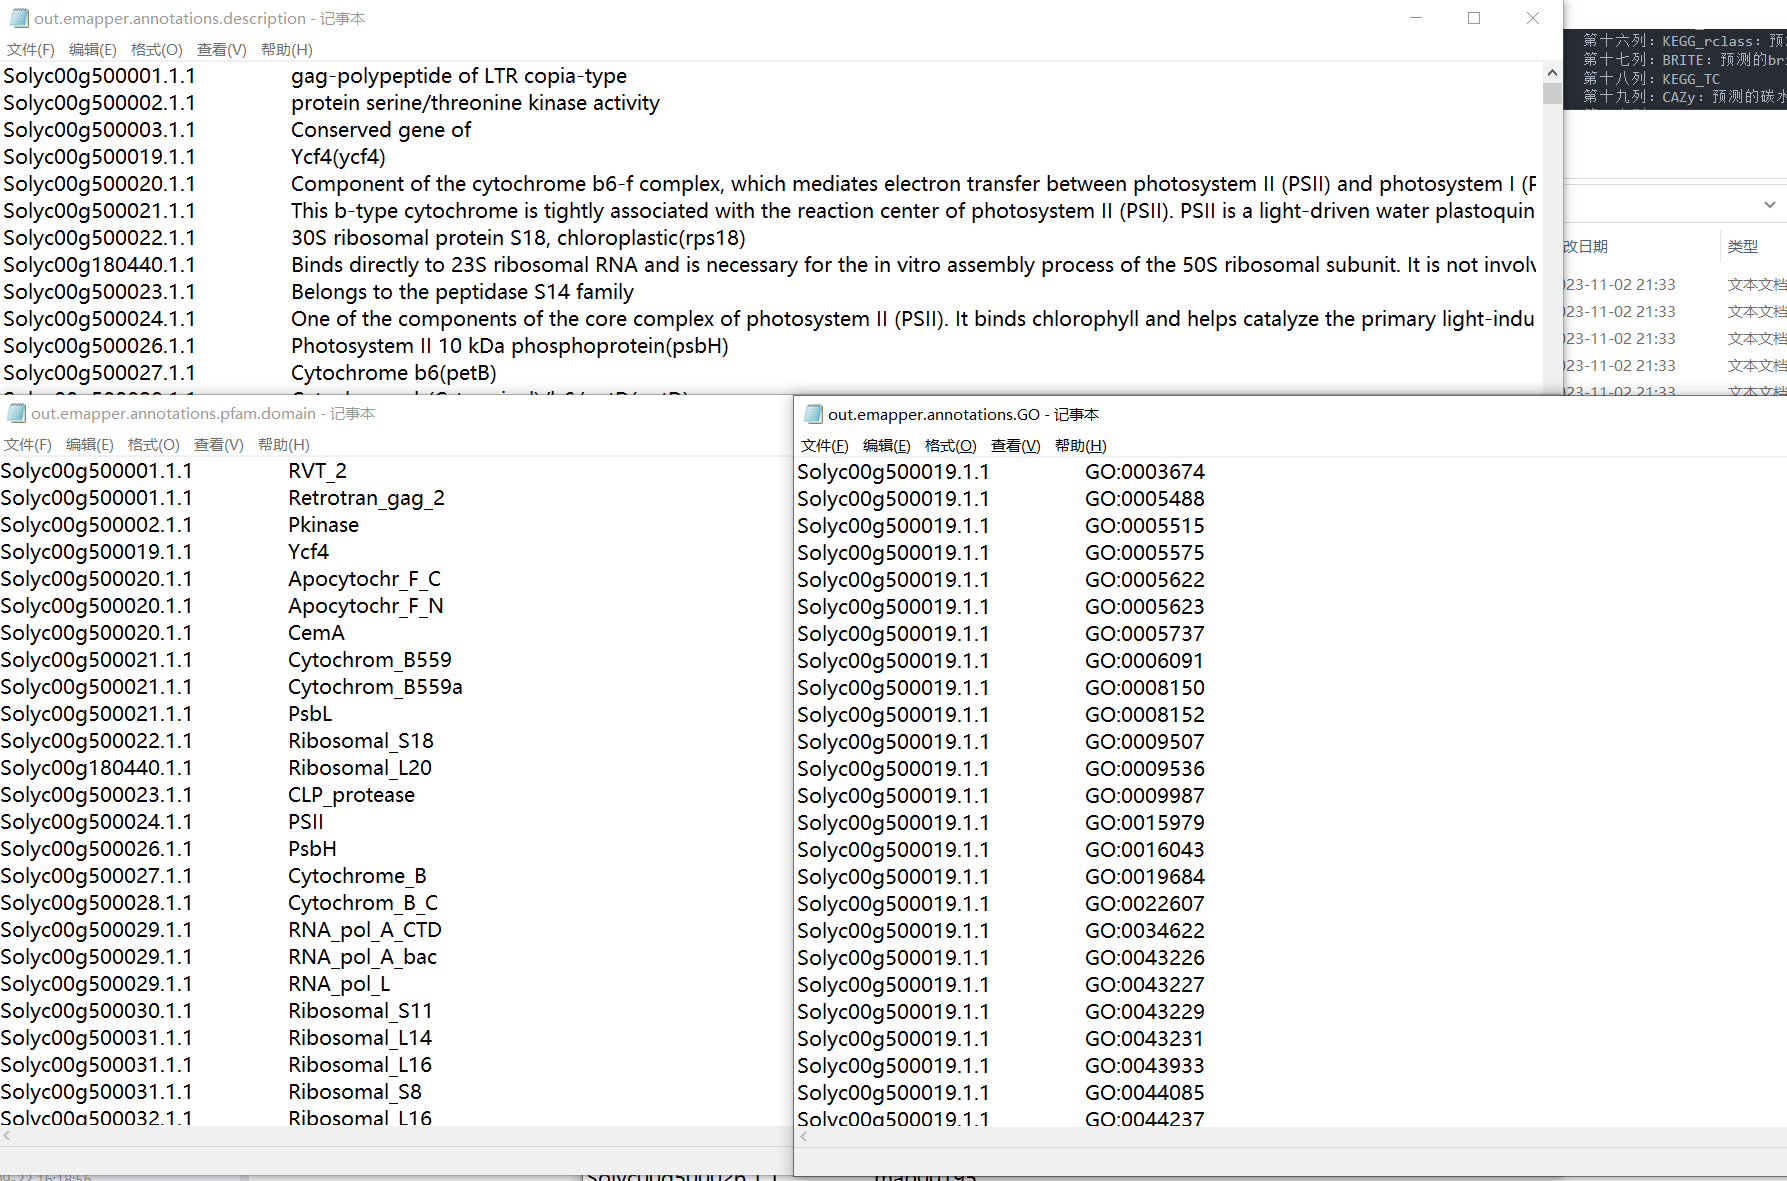The image size is (1787, 1181).
Task: Sort by 类型 column in Explorer window
Action: click(x=1742, y=246)
